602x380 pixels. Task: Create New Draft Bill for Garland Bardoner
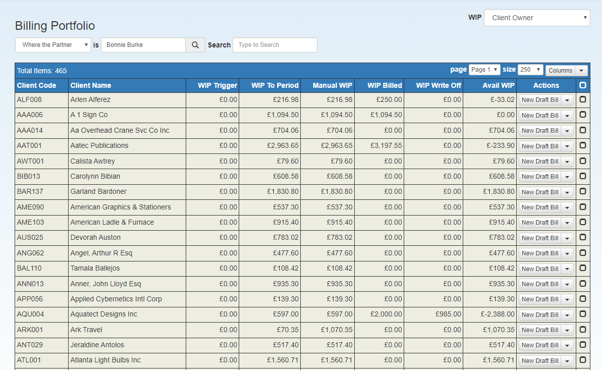540,192
